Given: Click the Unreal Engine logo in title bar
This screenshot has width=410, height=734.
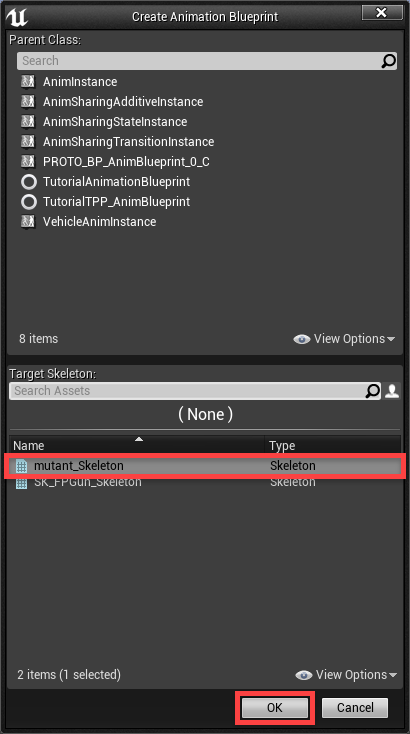Looking at the screenshot, I should pos(17,17).
